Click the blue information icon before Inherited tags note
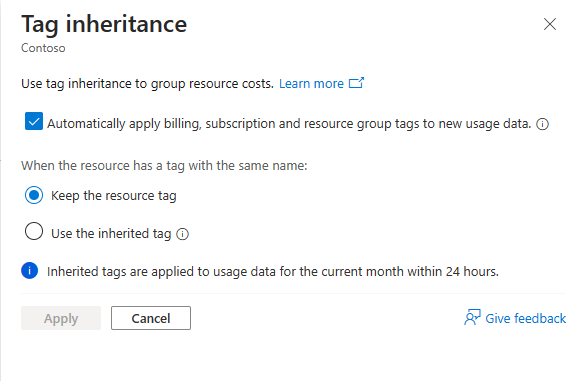The height and width of the screenshot is (381, 586). 30,270
